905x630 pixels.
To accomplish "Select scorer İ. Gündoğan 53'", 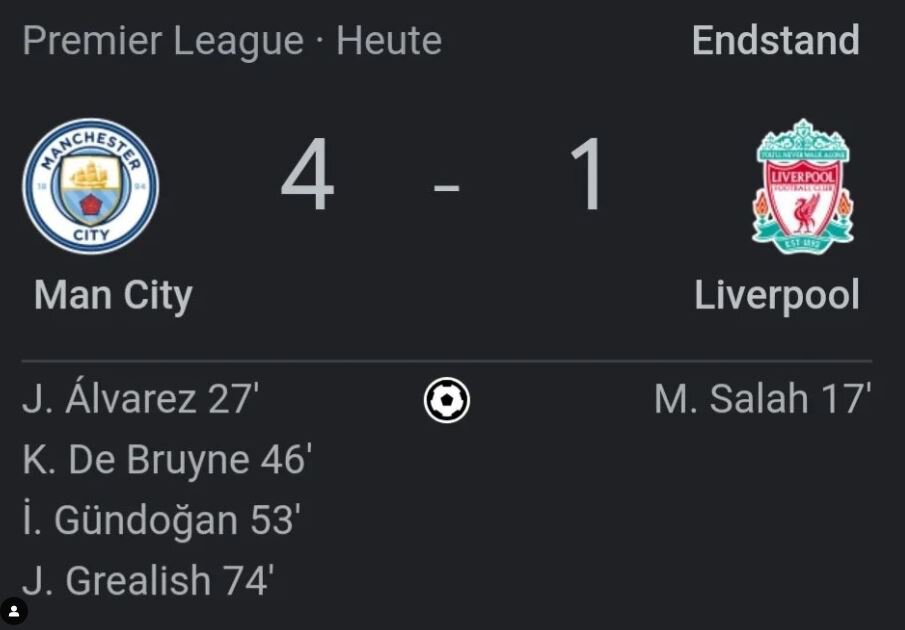I will click(162, 519).
